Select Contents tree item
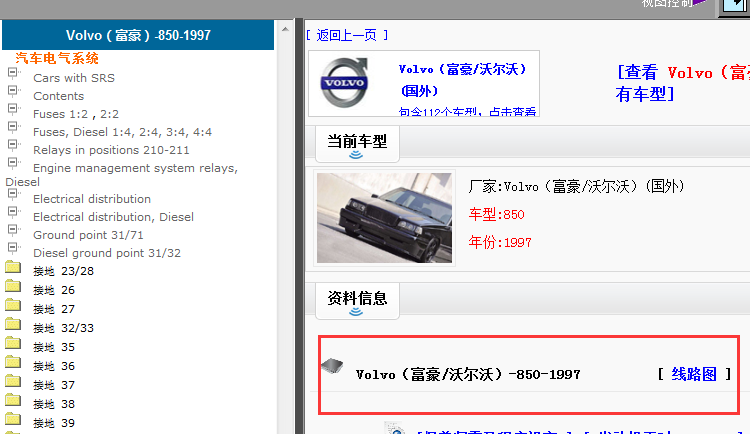750x434 pixels. coord(58,96)
